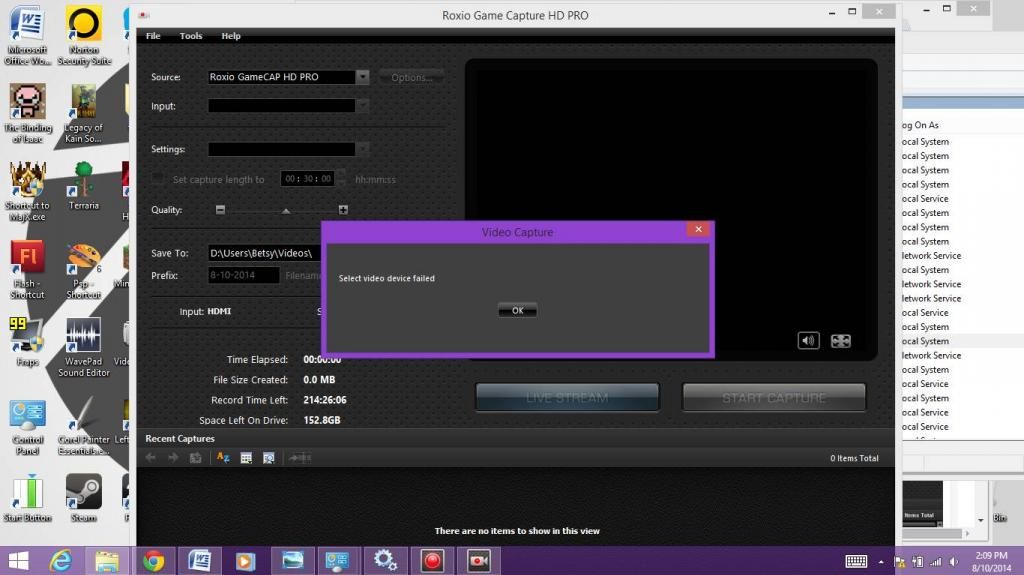
Task: Toggle the preview audio speaker icon
Action: (x=808, y=340)
